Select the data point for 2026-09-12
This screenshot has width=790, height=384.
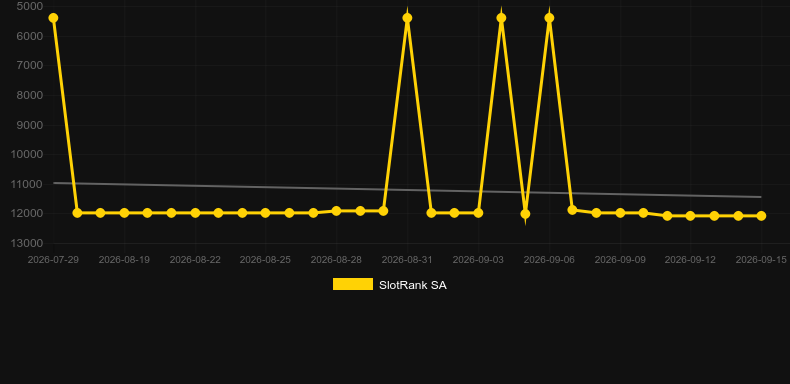690,216
